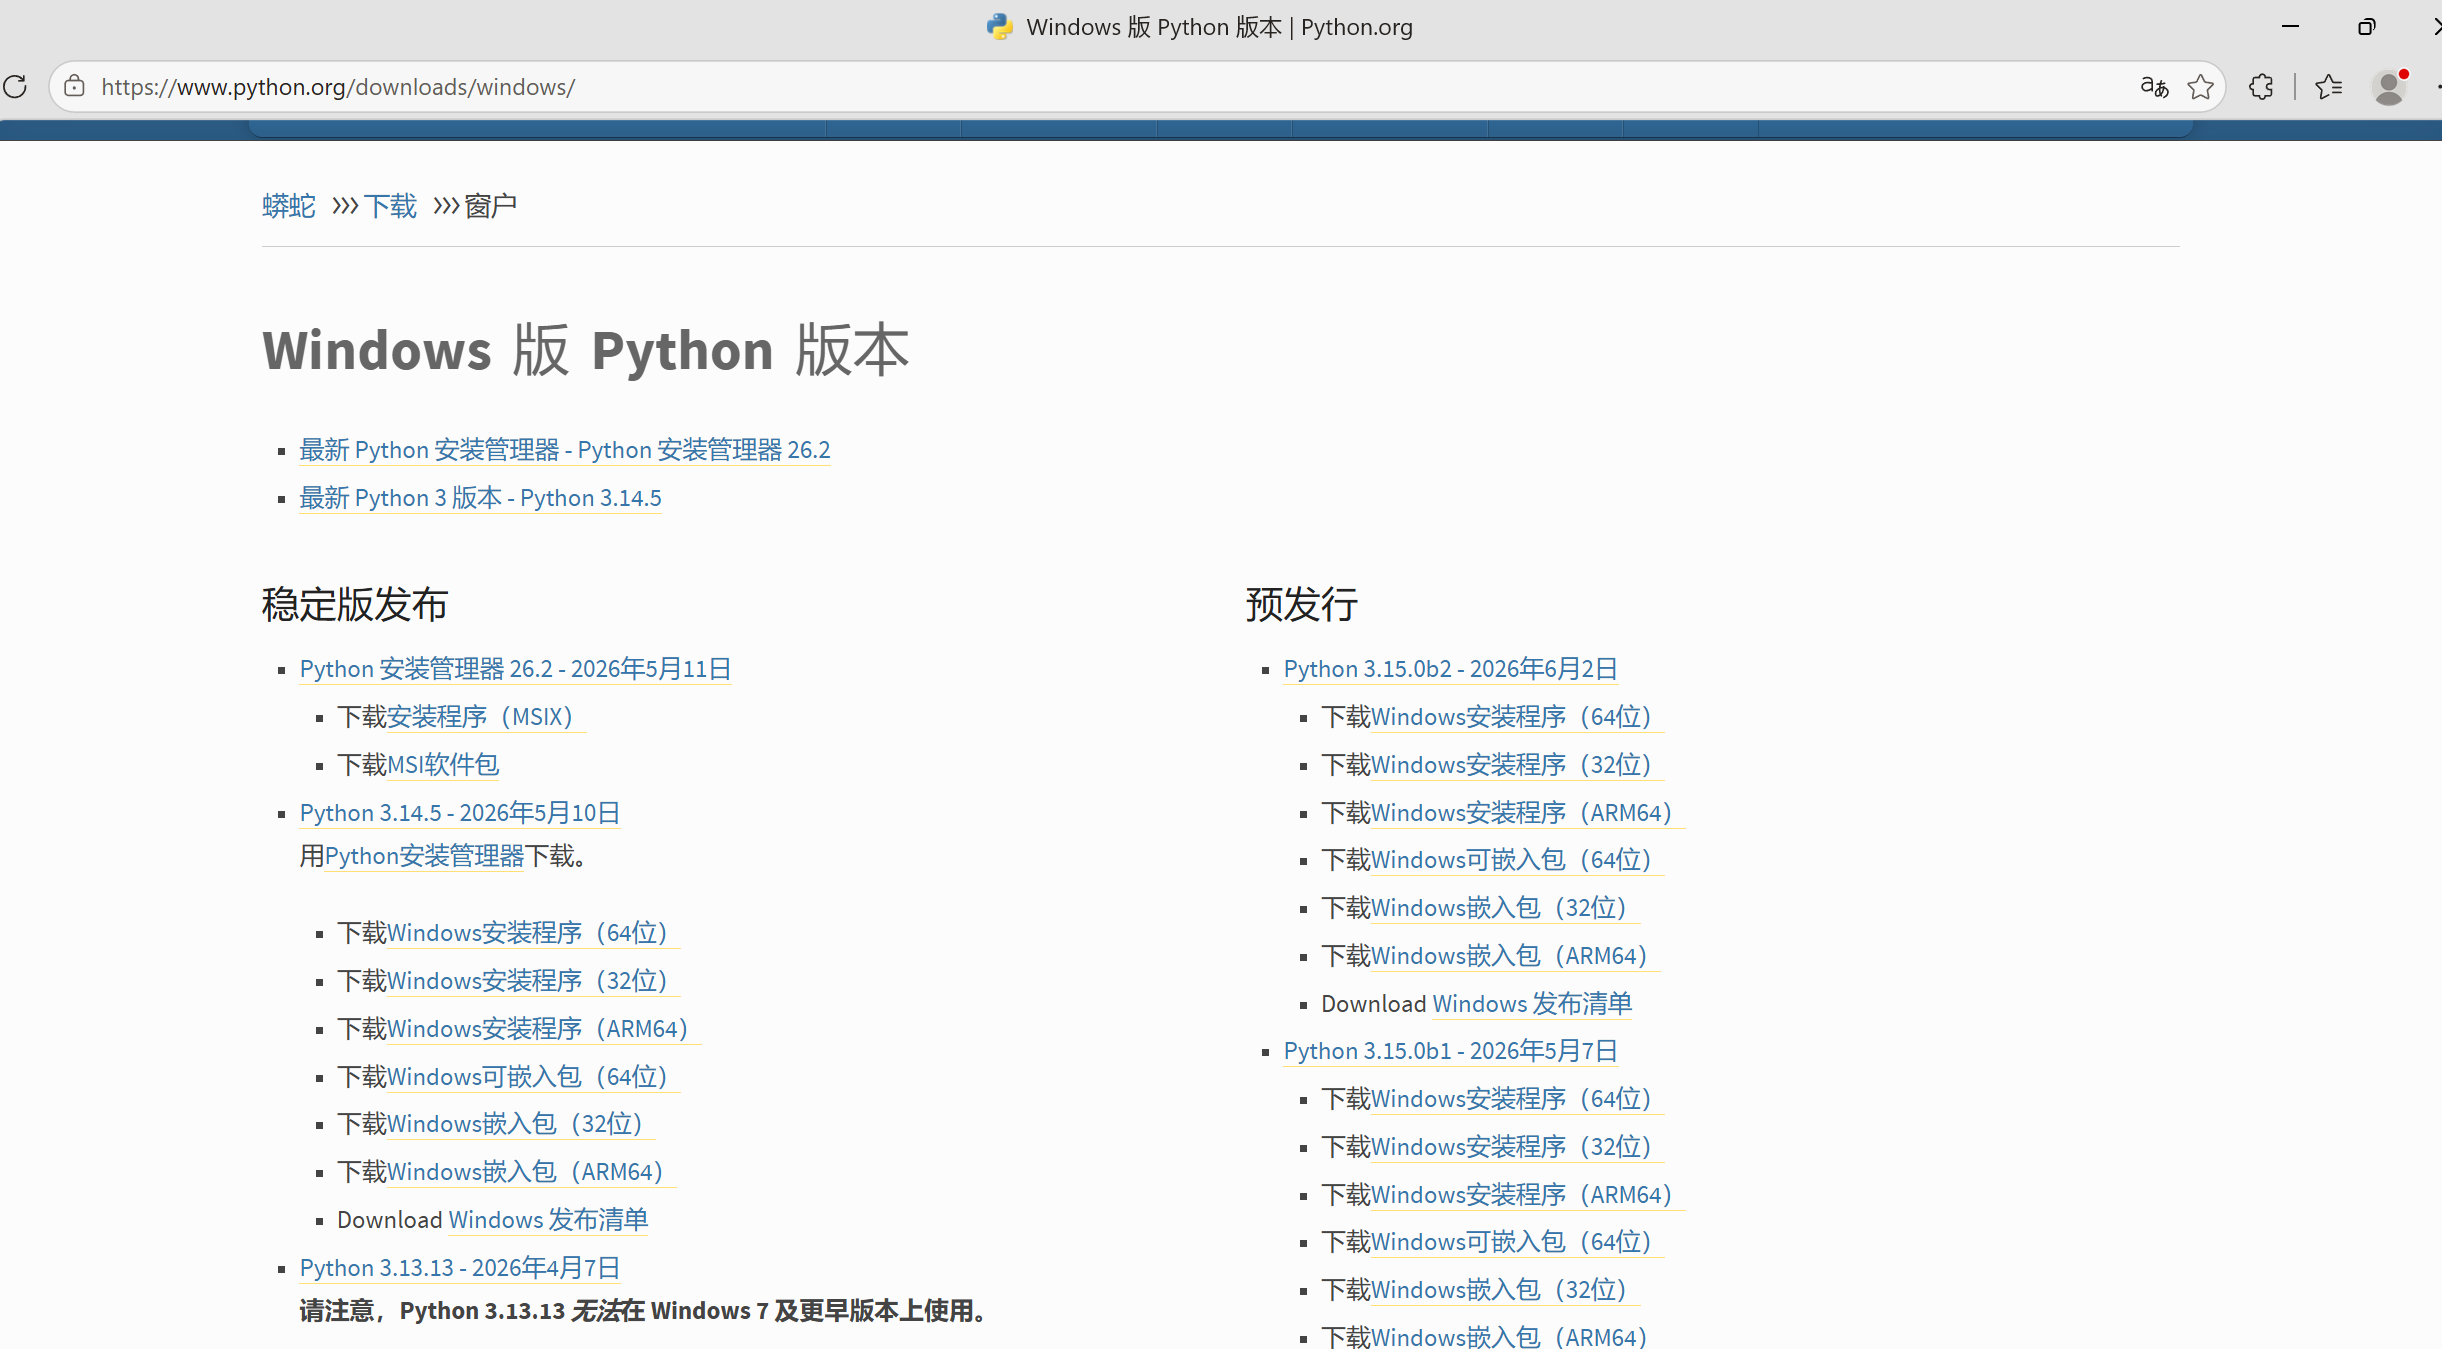Download 3.15.0b2 Windows可嵌入包 (64位)

(1517, 860)
